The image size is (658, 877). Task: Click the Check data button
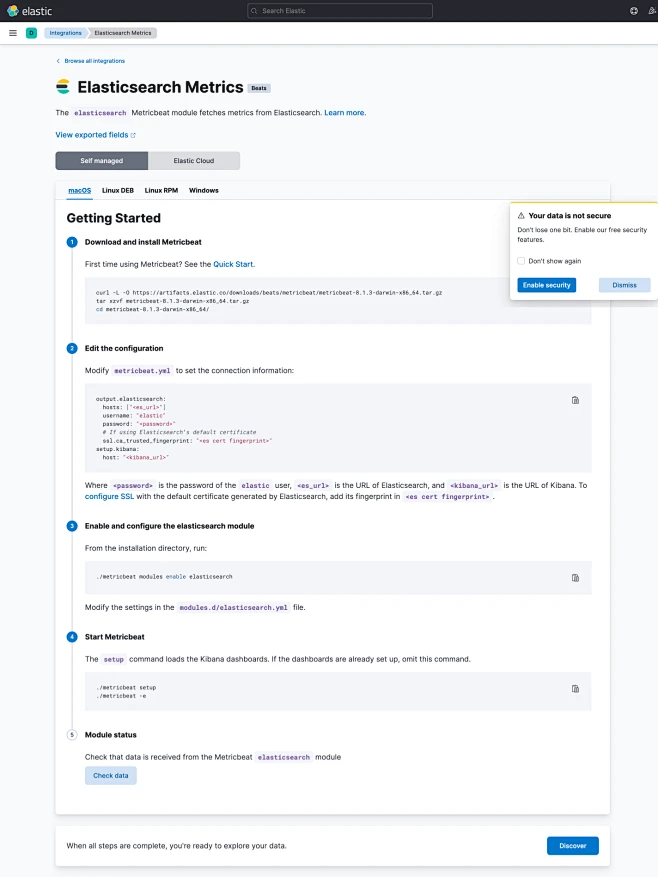click(110, 775)
